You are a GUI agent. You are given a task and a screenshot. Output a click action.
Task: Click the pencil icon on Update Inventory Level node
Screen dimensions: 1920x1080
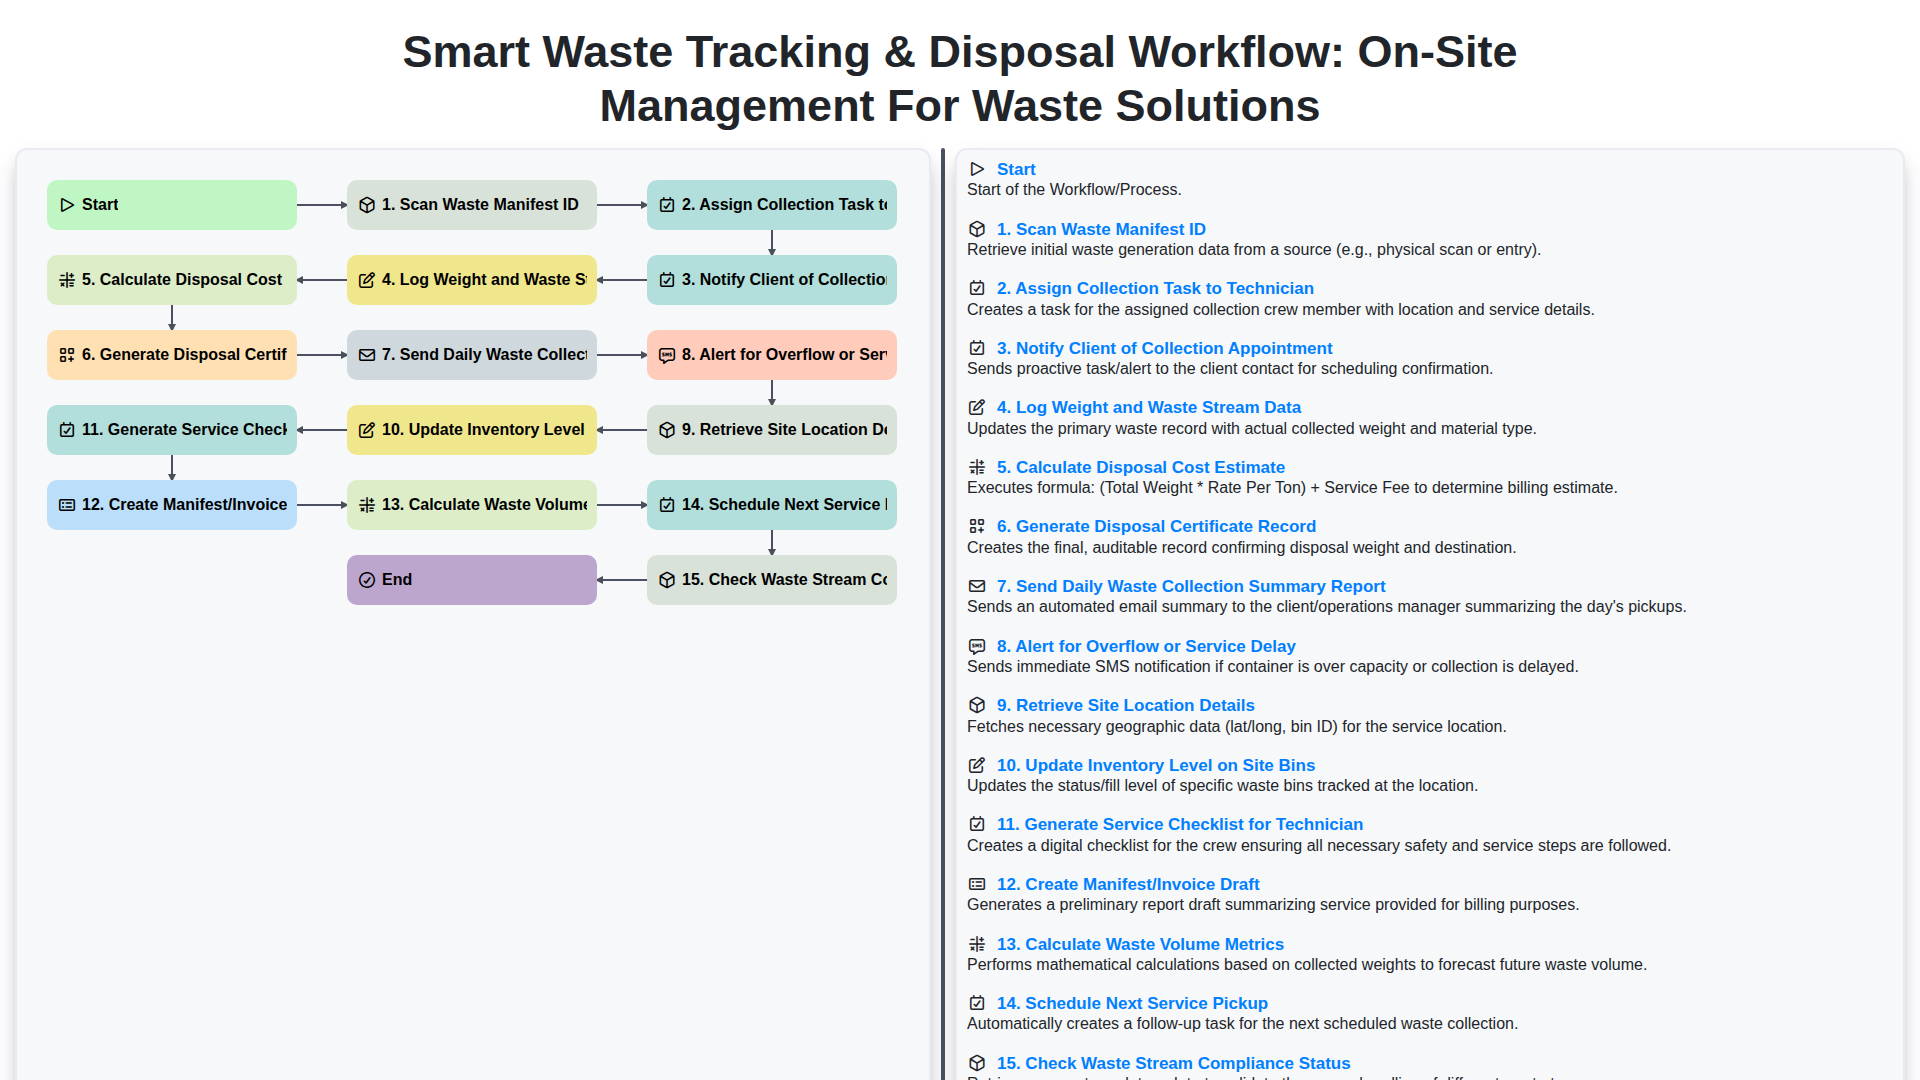click(366, 429)
